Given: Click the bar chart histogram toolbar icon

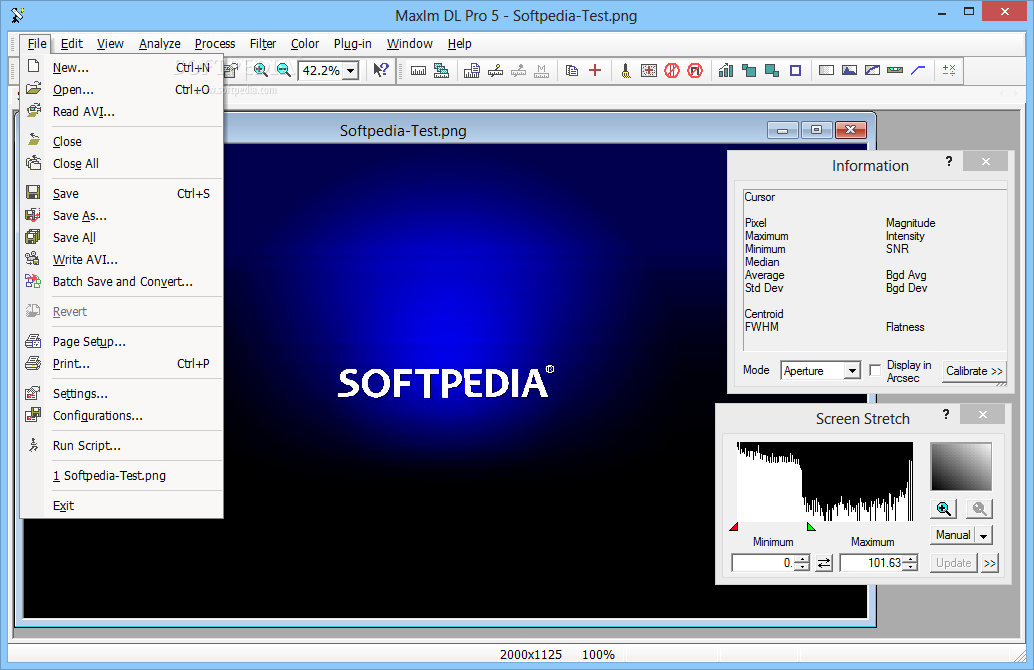Looking at the screenshot, I should pyautogui.click(x=726, y=71).
